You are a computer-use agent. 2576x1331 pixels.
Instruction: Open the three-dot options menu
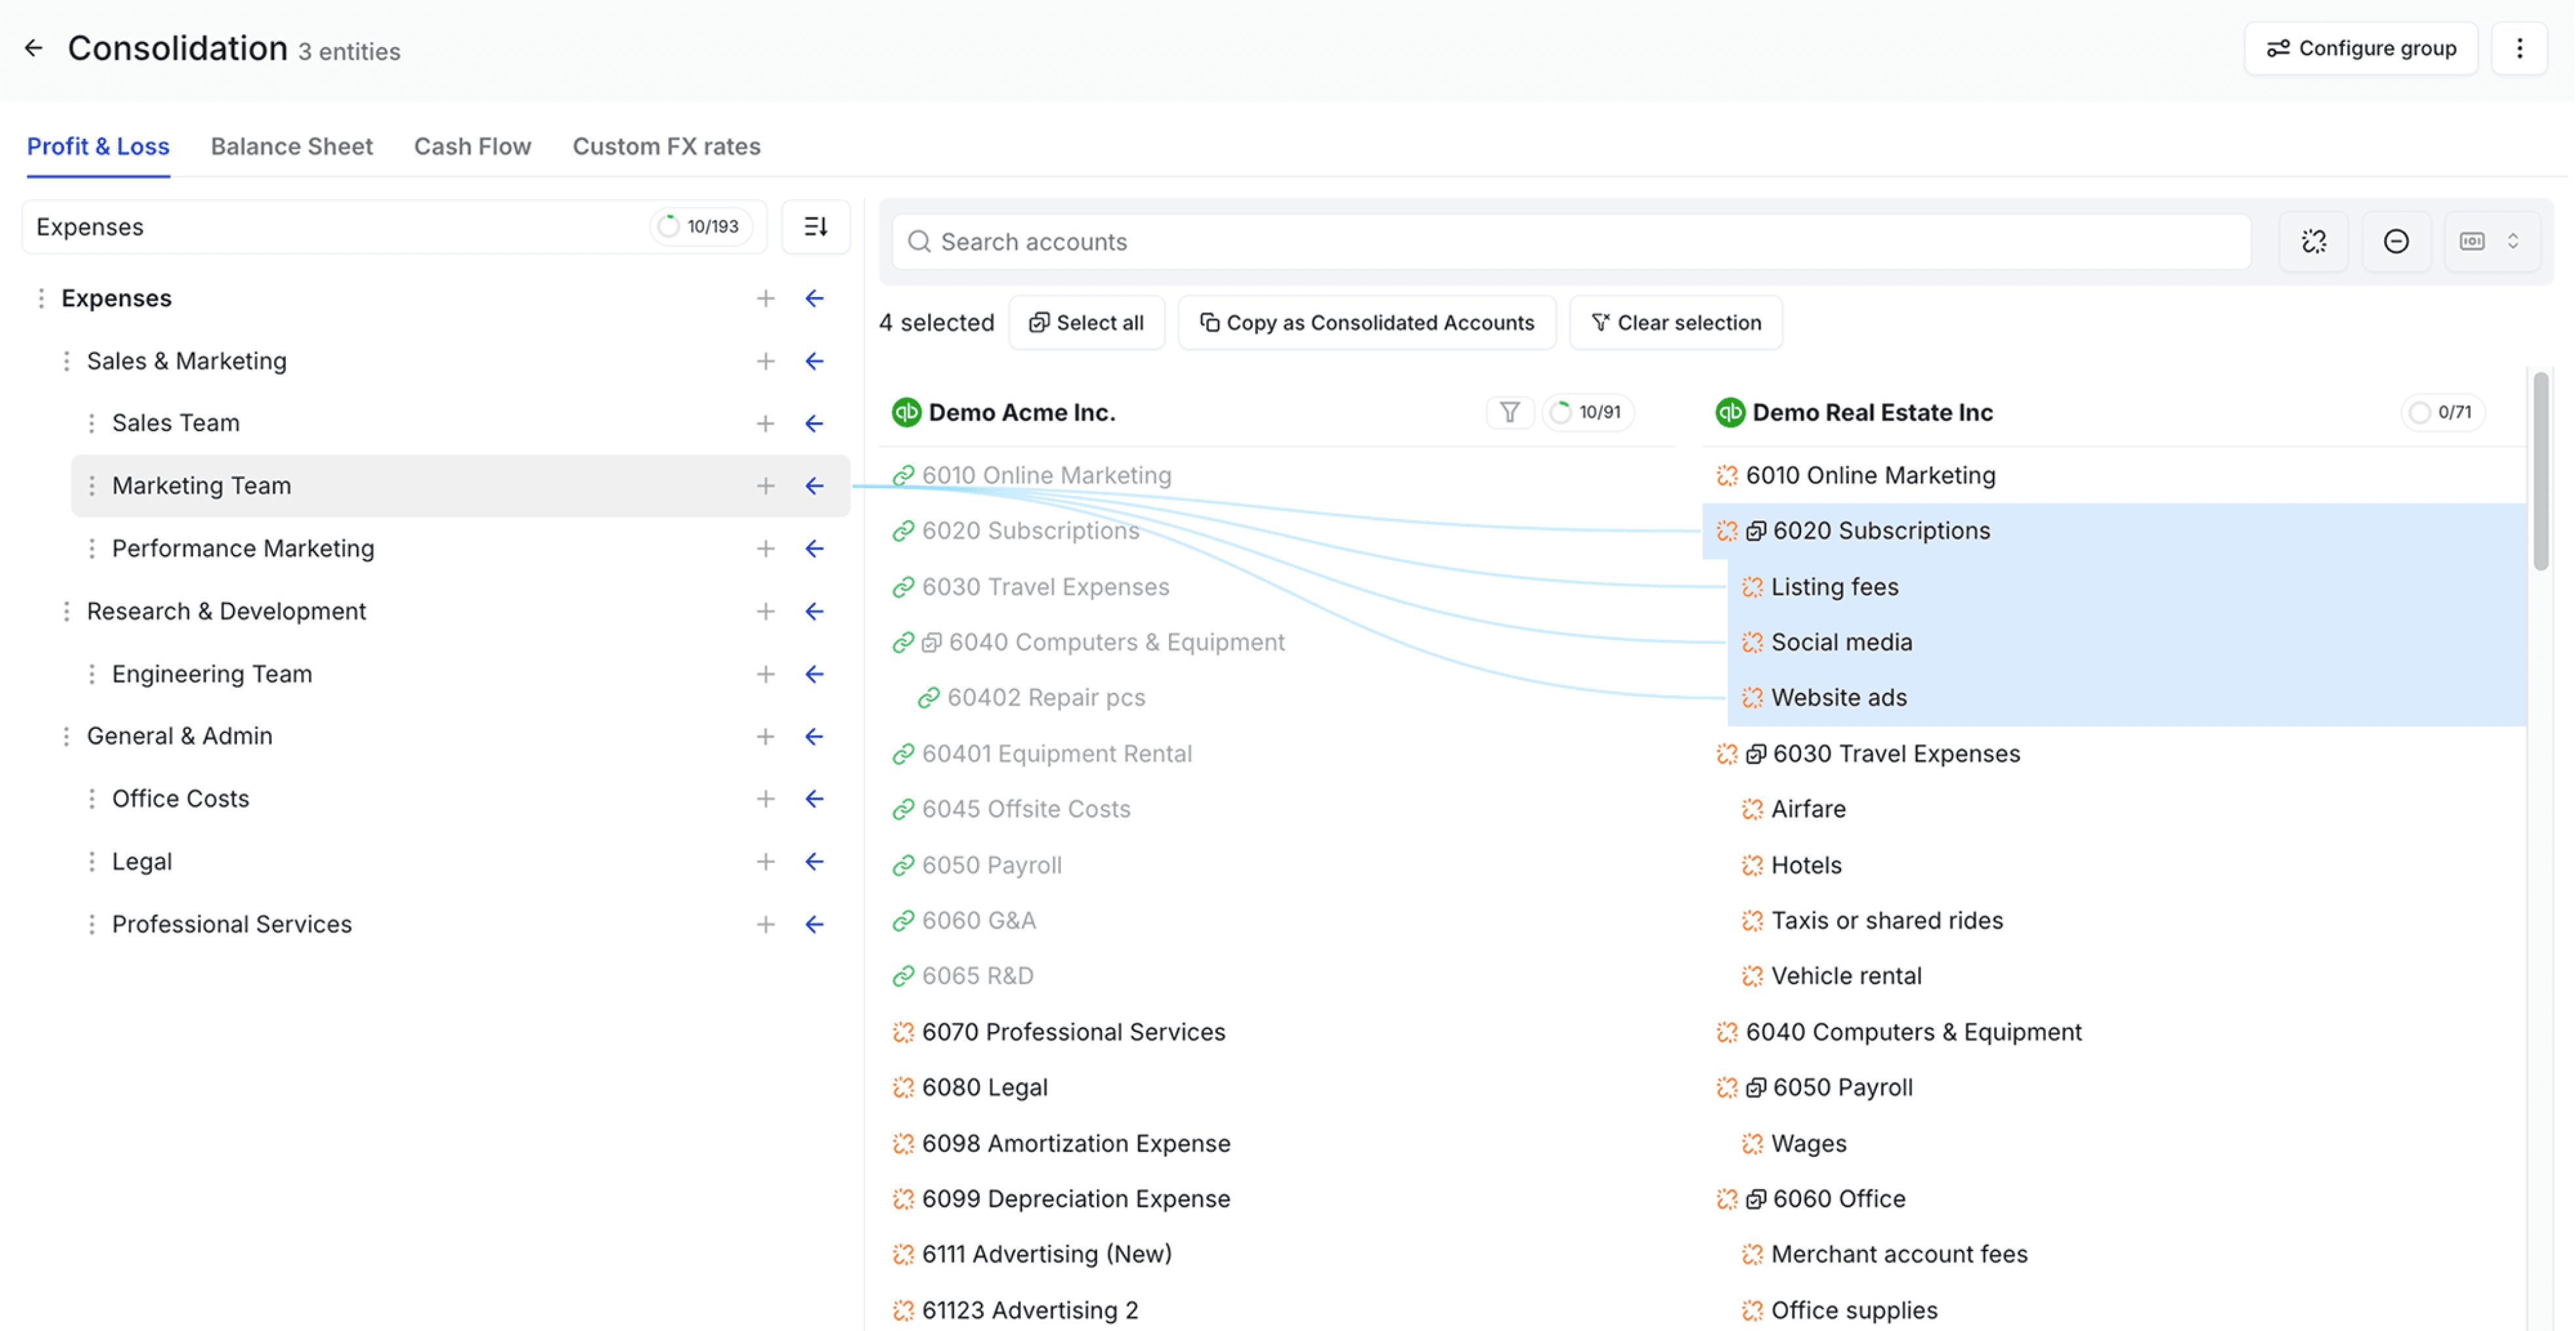(x=2519, y=48)
